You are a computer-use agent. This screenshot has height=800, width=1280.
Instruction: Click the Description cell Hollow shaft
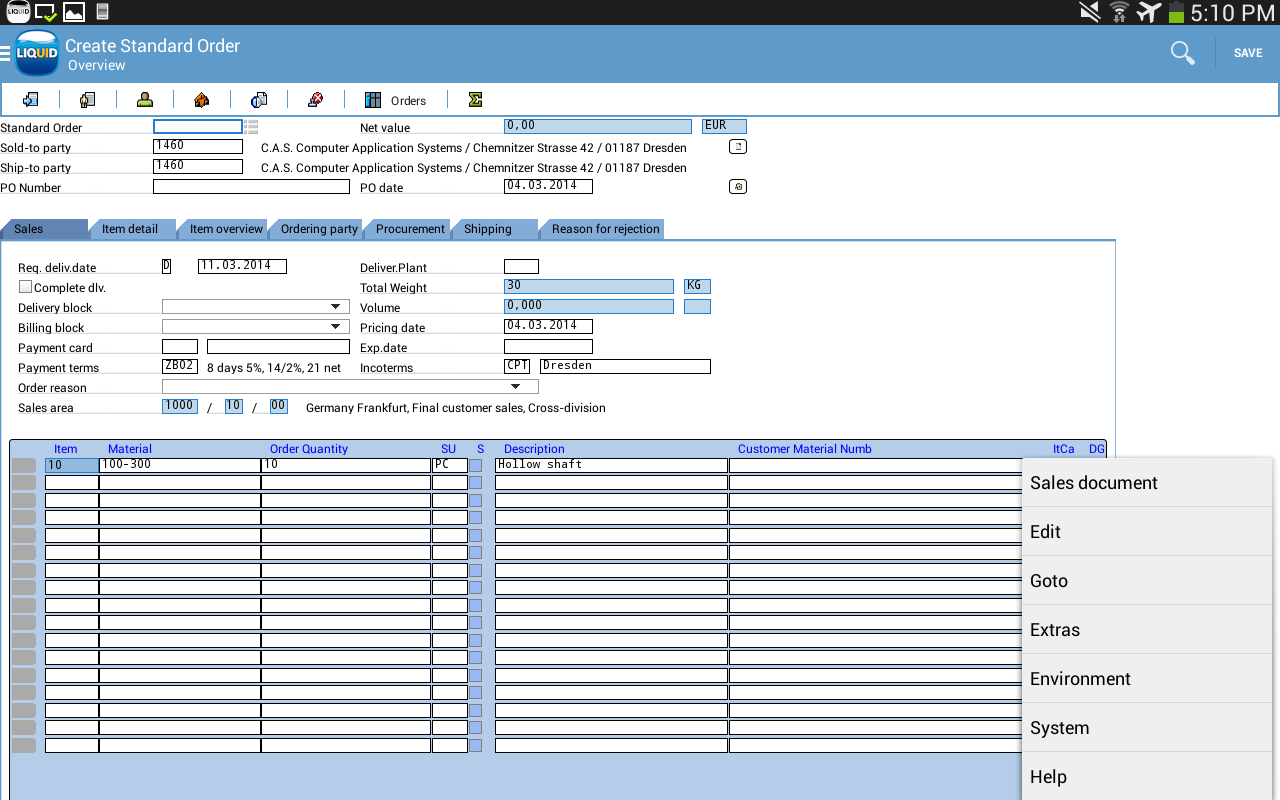click(611, 465)
